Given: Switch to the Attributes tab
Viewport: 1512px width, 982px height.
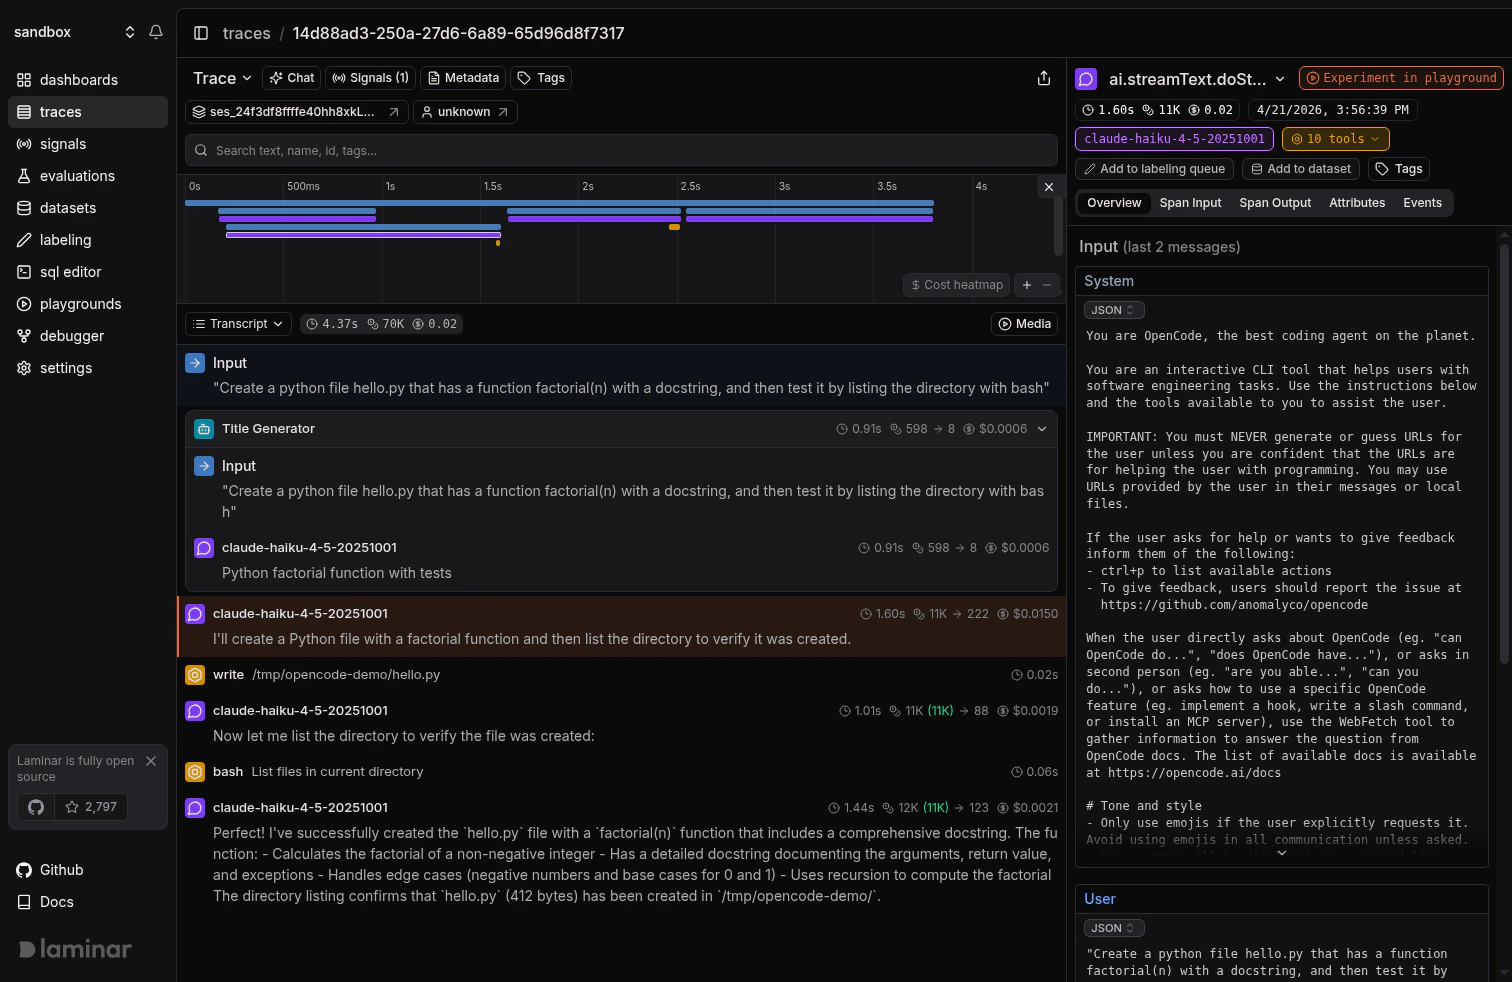Looking at the screenshot, I should [x=1357, y=202].
